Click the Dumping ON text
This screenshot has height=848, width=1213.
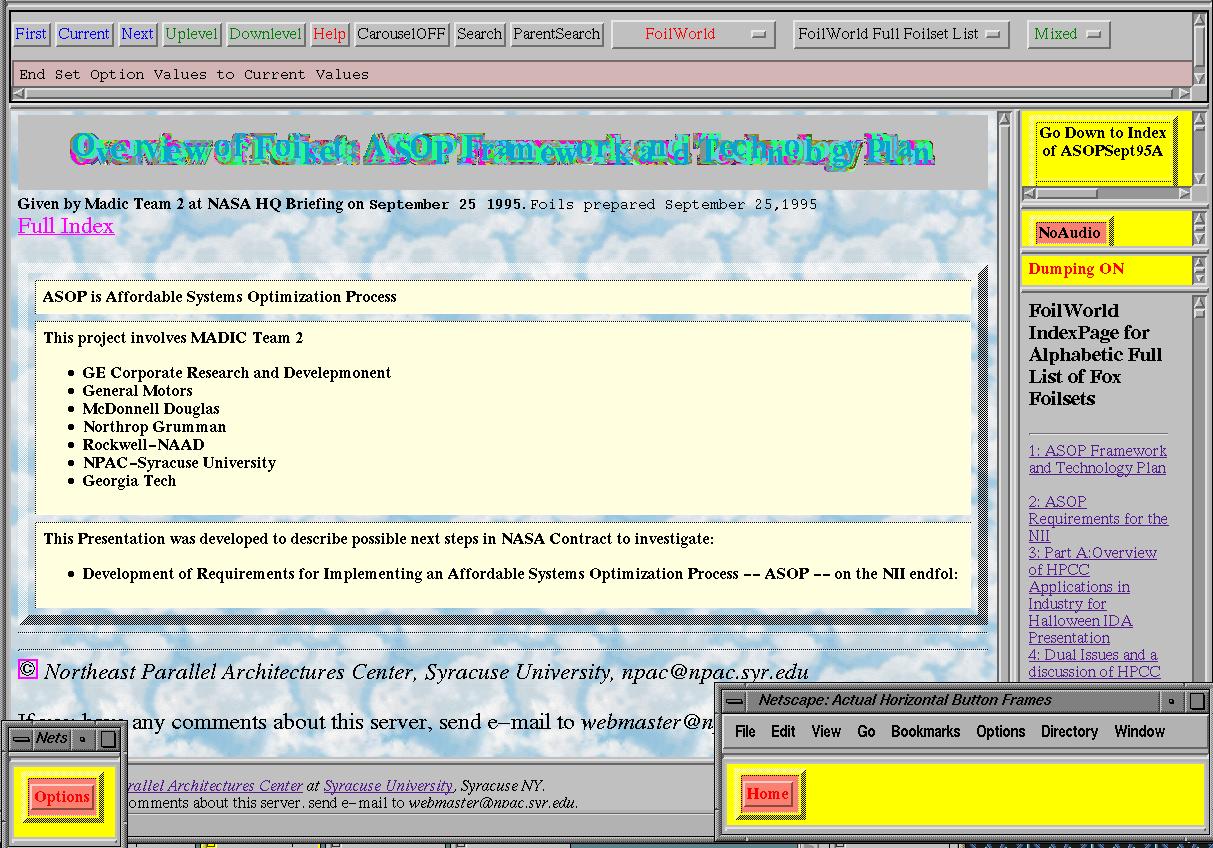1076,269
